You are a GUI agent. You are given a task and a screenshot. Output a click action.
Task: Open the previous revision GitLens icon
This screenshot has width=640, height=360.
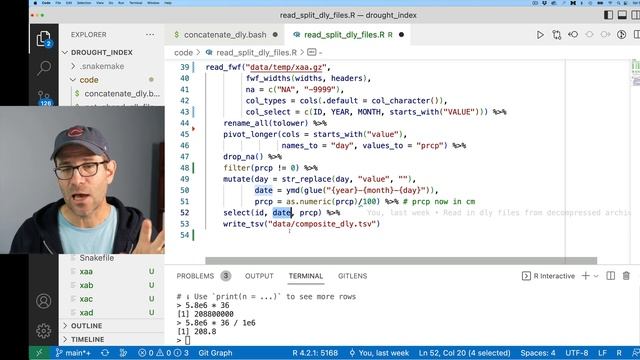click(573, 35)
